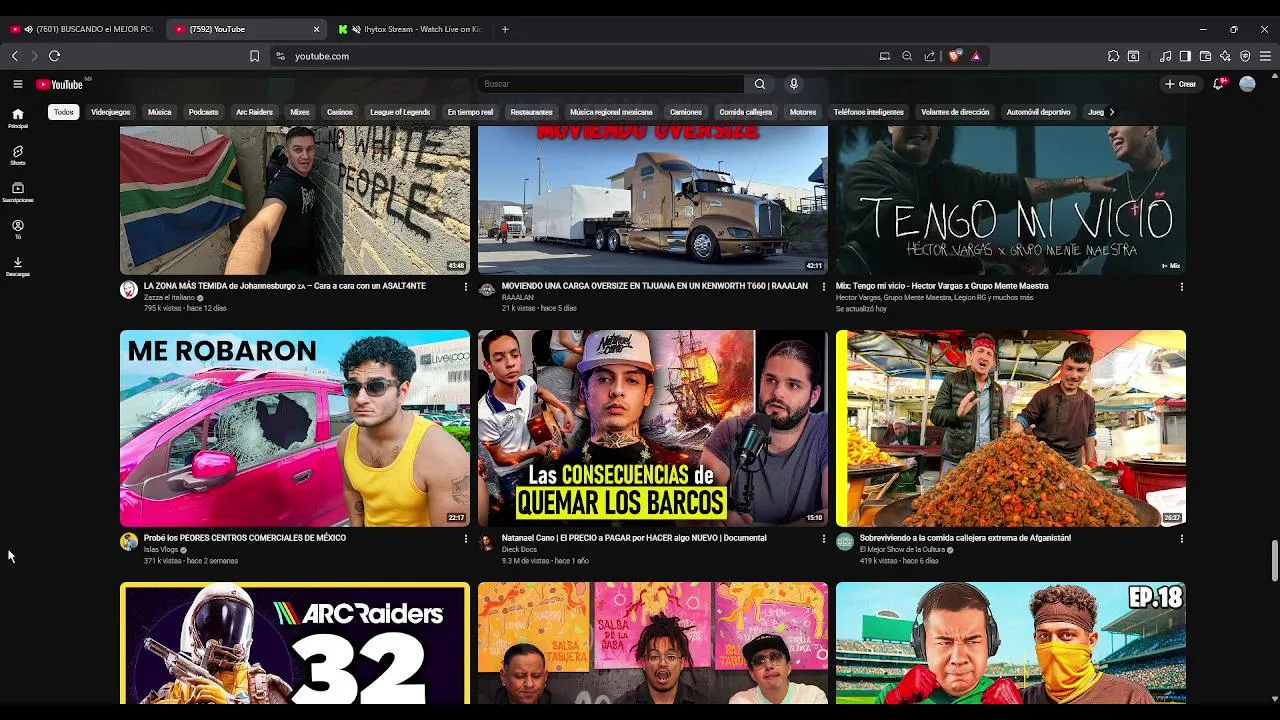Screen dimensions: 1280x720
Task: Open browser extensions puzzle icon
Action: [x=1113, y=56]
